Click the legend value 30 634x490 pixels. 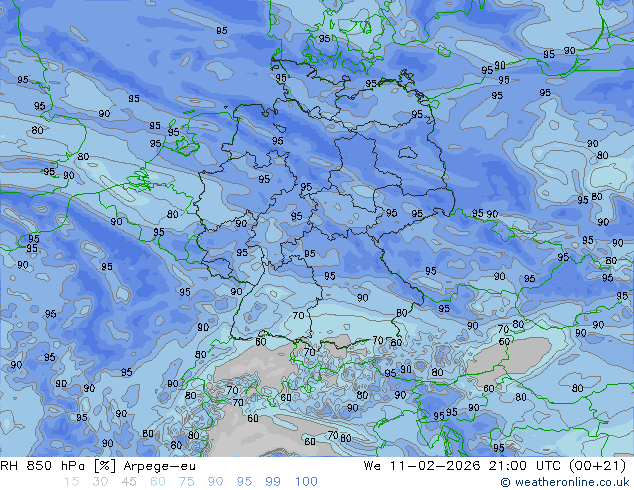pos(100,482)
